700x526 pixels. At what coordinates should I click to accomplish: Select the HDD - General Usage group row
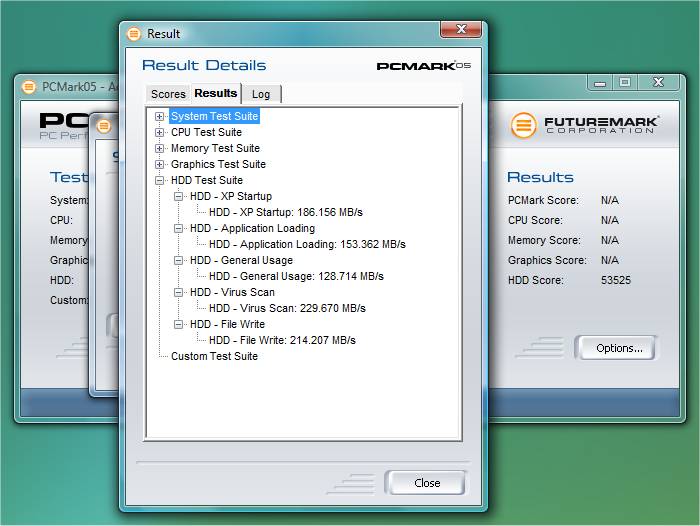[242, 260]
